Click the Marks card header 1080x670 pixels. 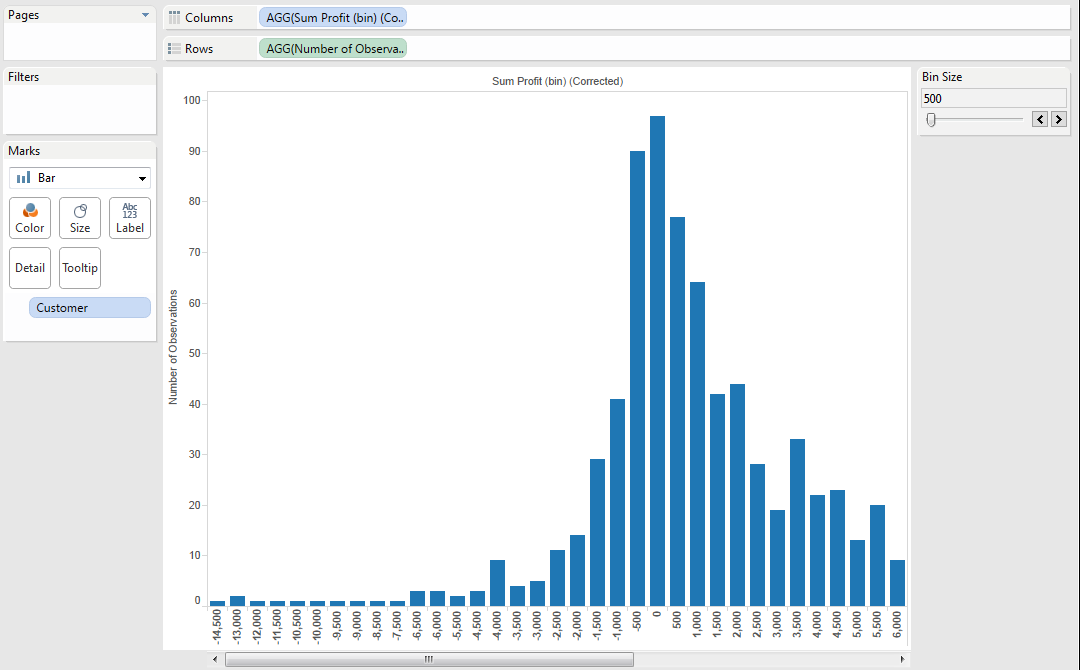[x=26, y=150]
